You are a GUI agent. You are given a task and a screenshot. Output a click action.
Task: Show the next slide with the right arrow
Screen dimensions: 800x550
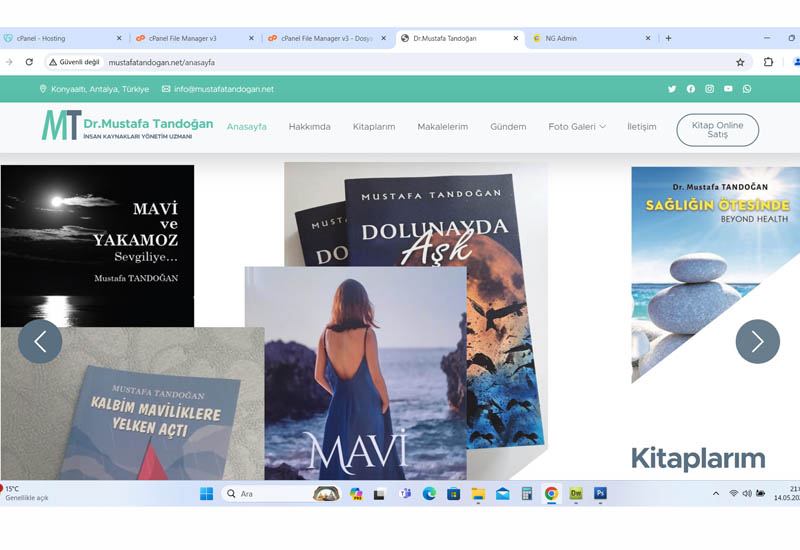757,341
